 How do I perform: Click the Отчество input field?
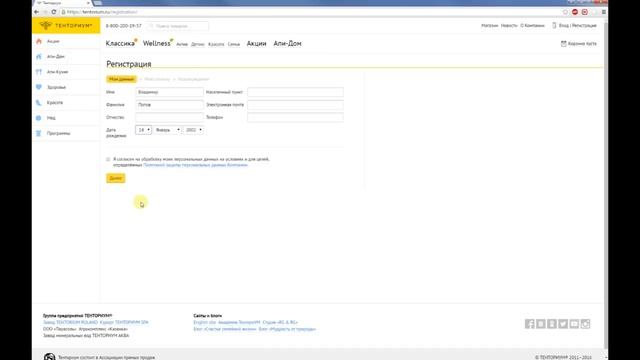click(169, 118)
